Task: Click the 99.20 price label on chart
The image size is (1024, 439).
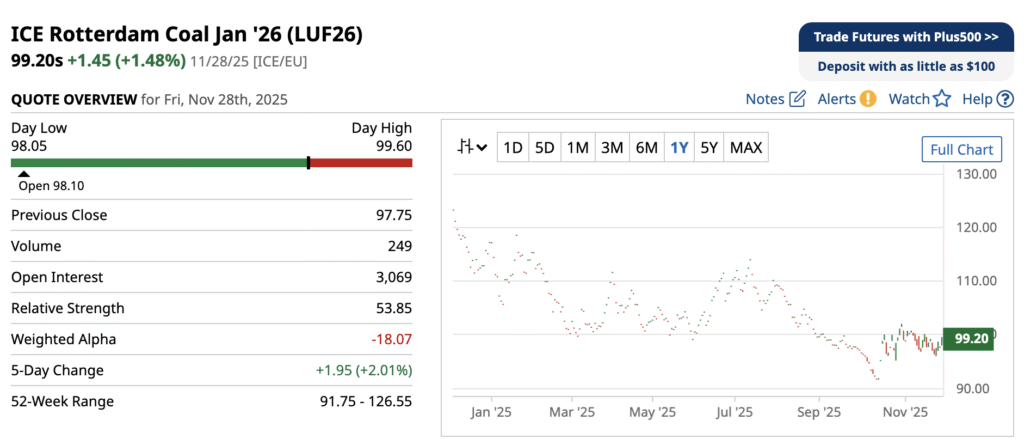Action: click(x=969, y=339)
